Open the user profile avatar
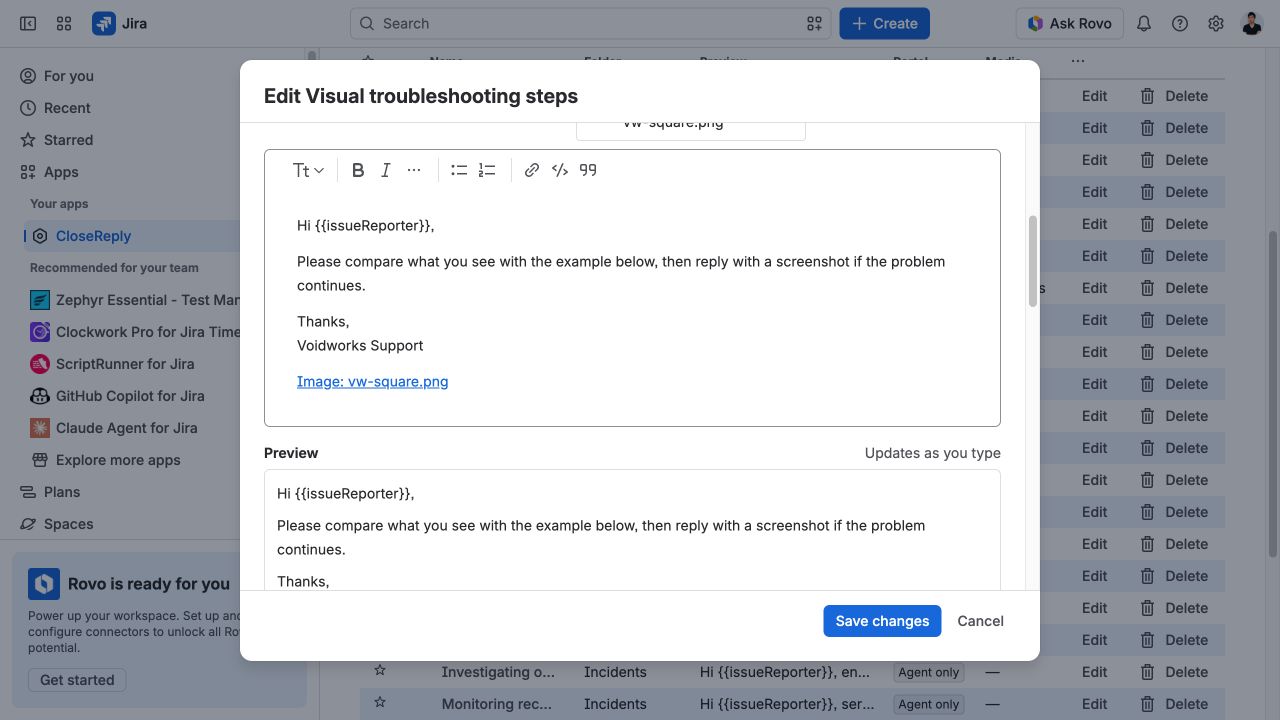 (x=1252, y=23)
